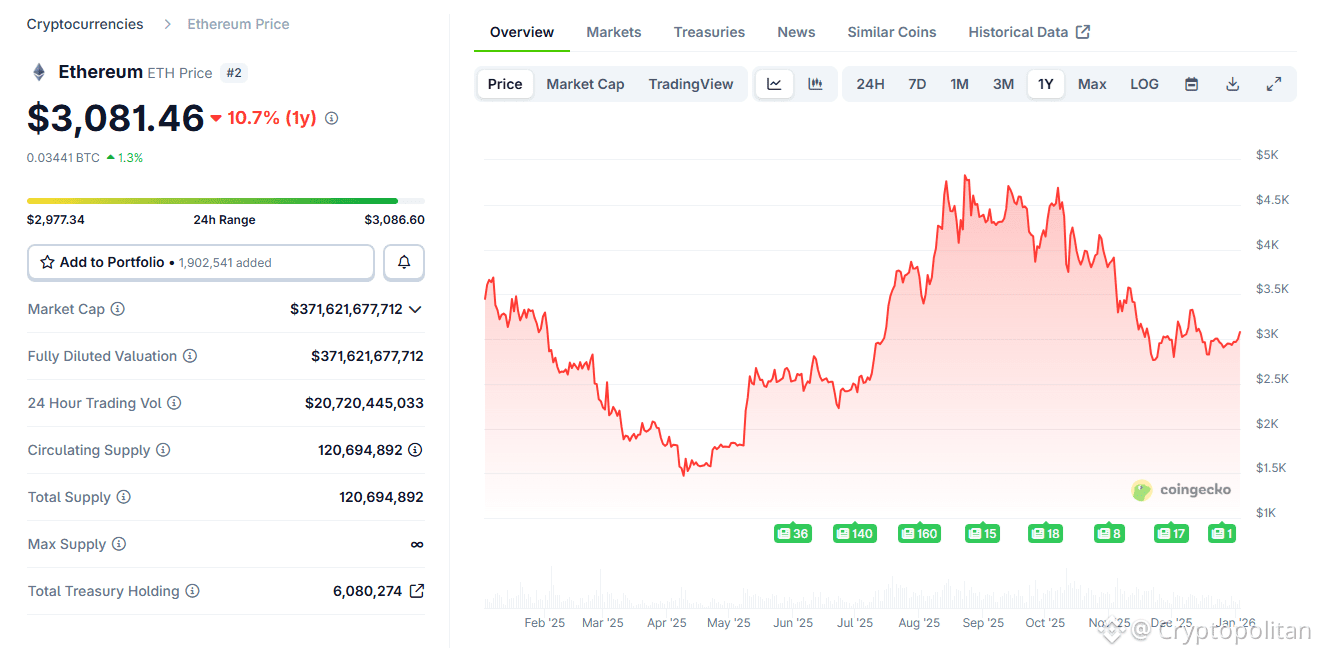Image resolution: width=1319 pixels, height=655 pixels.
Task: Open price alerts via the bell icon
Action: click(404, 262)
